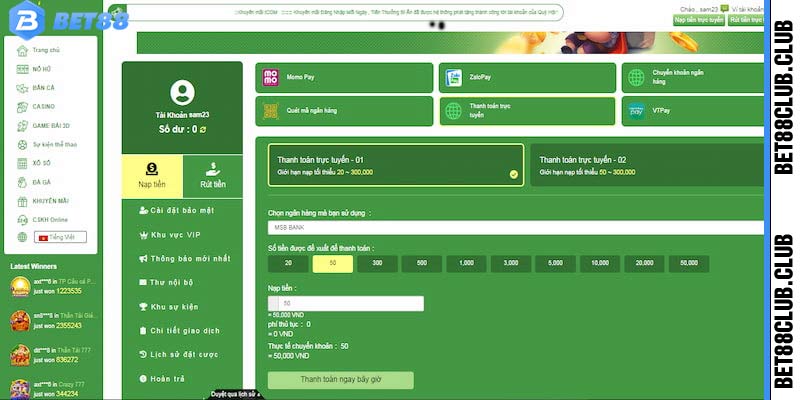Click the Crazy 777 game link

pyautogui.click(x=72, y=385)
